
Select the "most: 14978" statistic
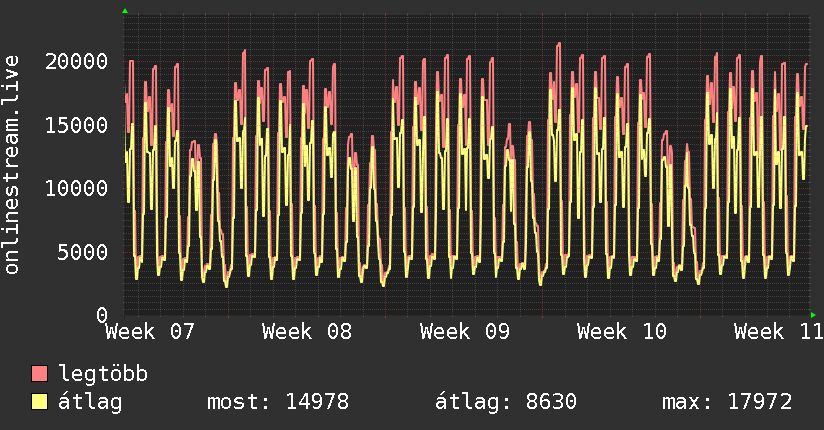(x=277, y=402)
